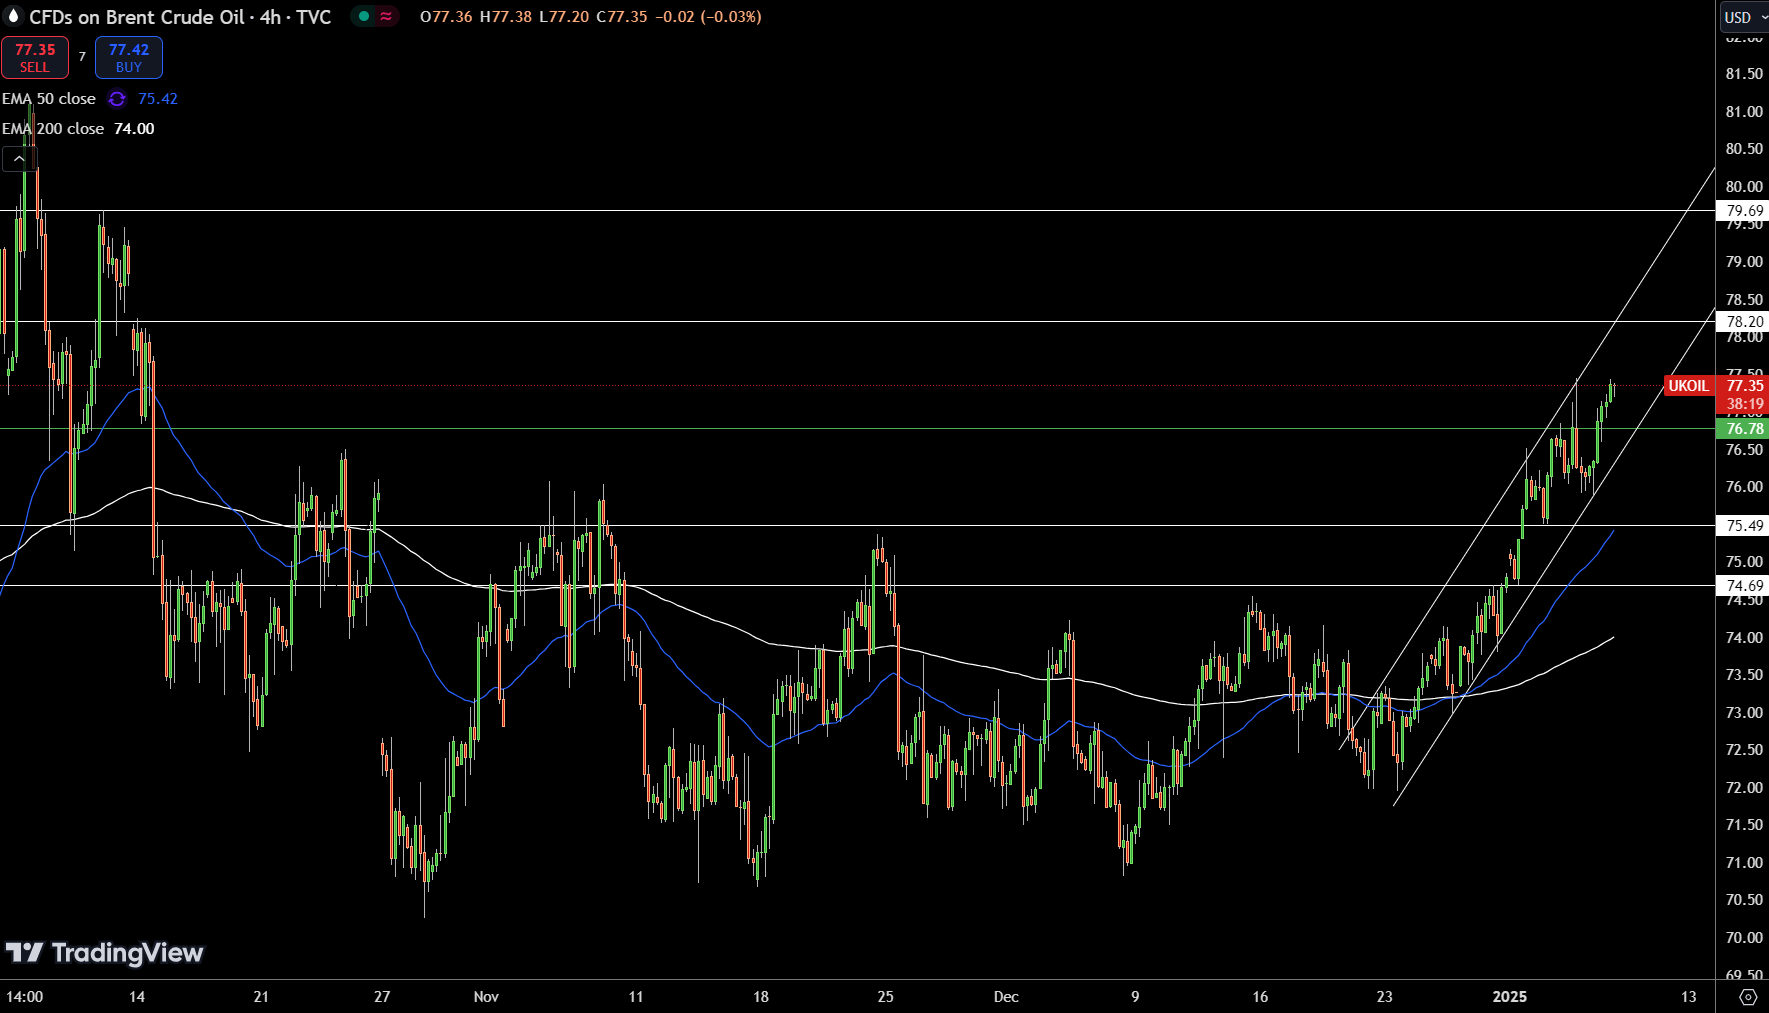Click the red 77.35 SELL button
Screen dimensions: 1769x1013
(35, 58)
